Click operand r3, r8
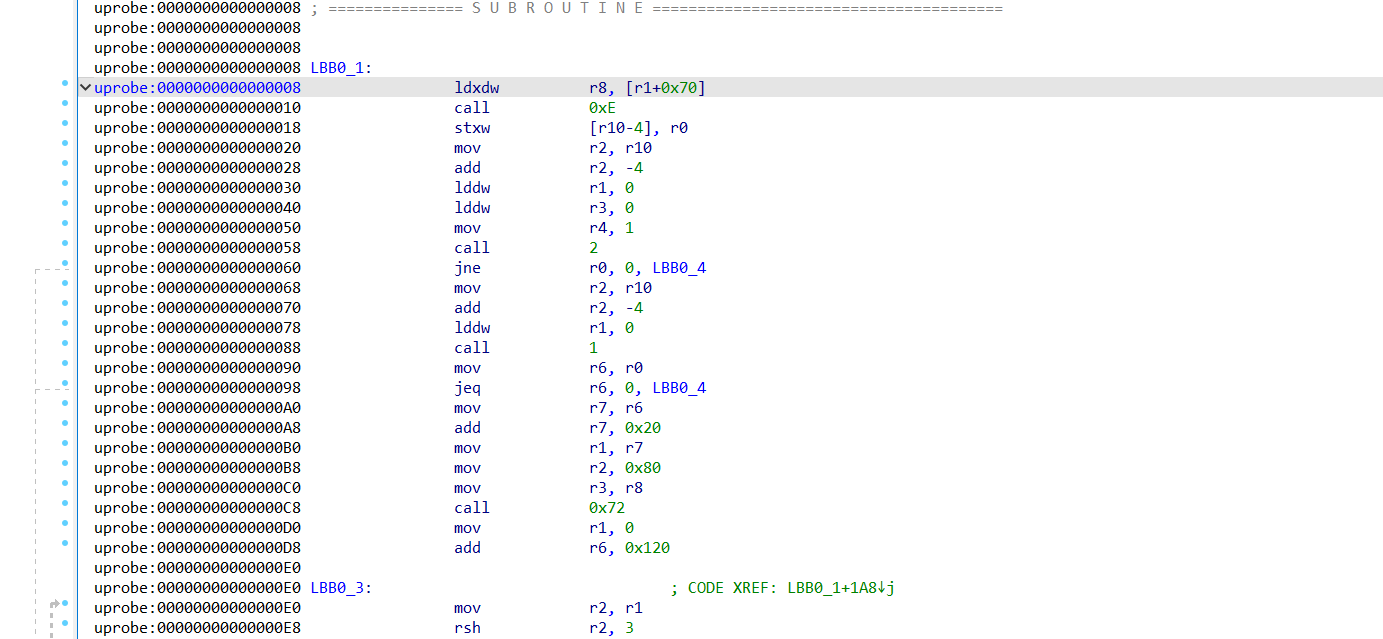 click(x=616, y=488)
